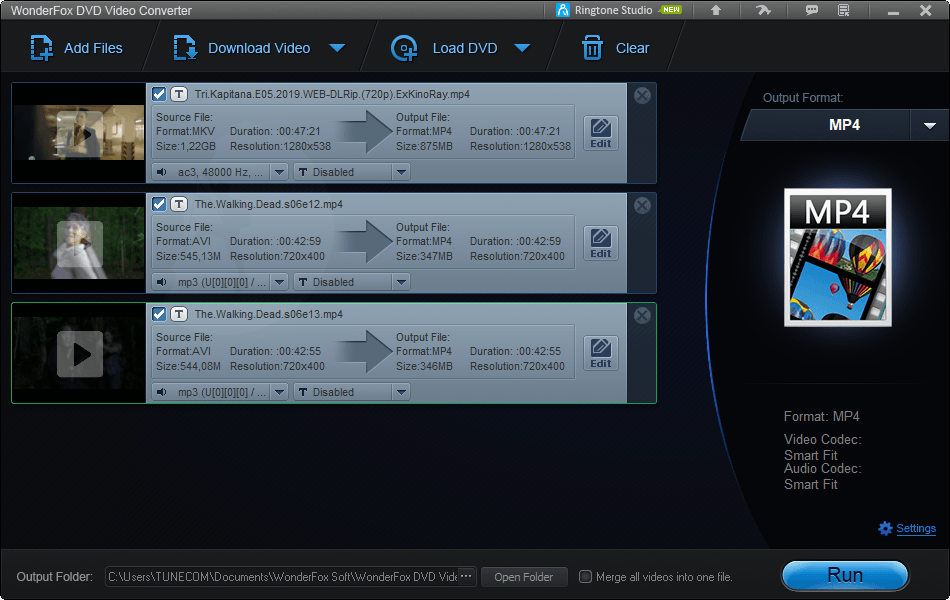Enable Merge all videos into one file
The image size is (950, 600).
pyautogui.click(x=586, y=577)
